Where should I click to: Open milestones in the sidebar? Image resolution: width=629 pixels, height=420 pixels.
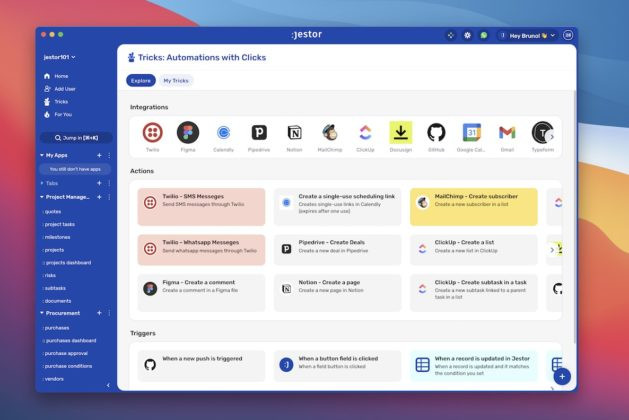(x=57, y=237)
